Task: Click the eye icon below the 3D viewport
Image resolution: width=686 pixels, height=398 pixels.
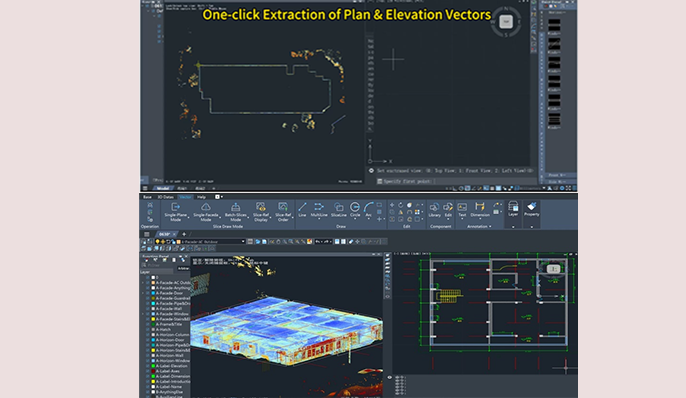Action: click(390, 377)
